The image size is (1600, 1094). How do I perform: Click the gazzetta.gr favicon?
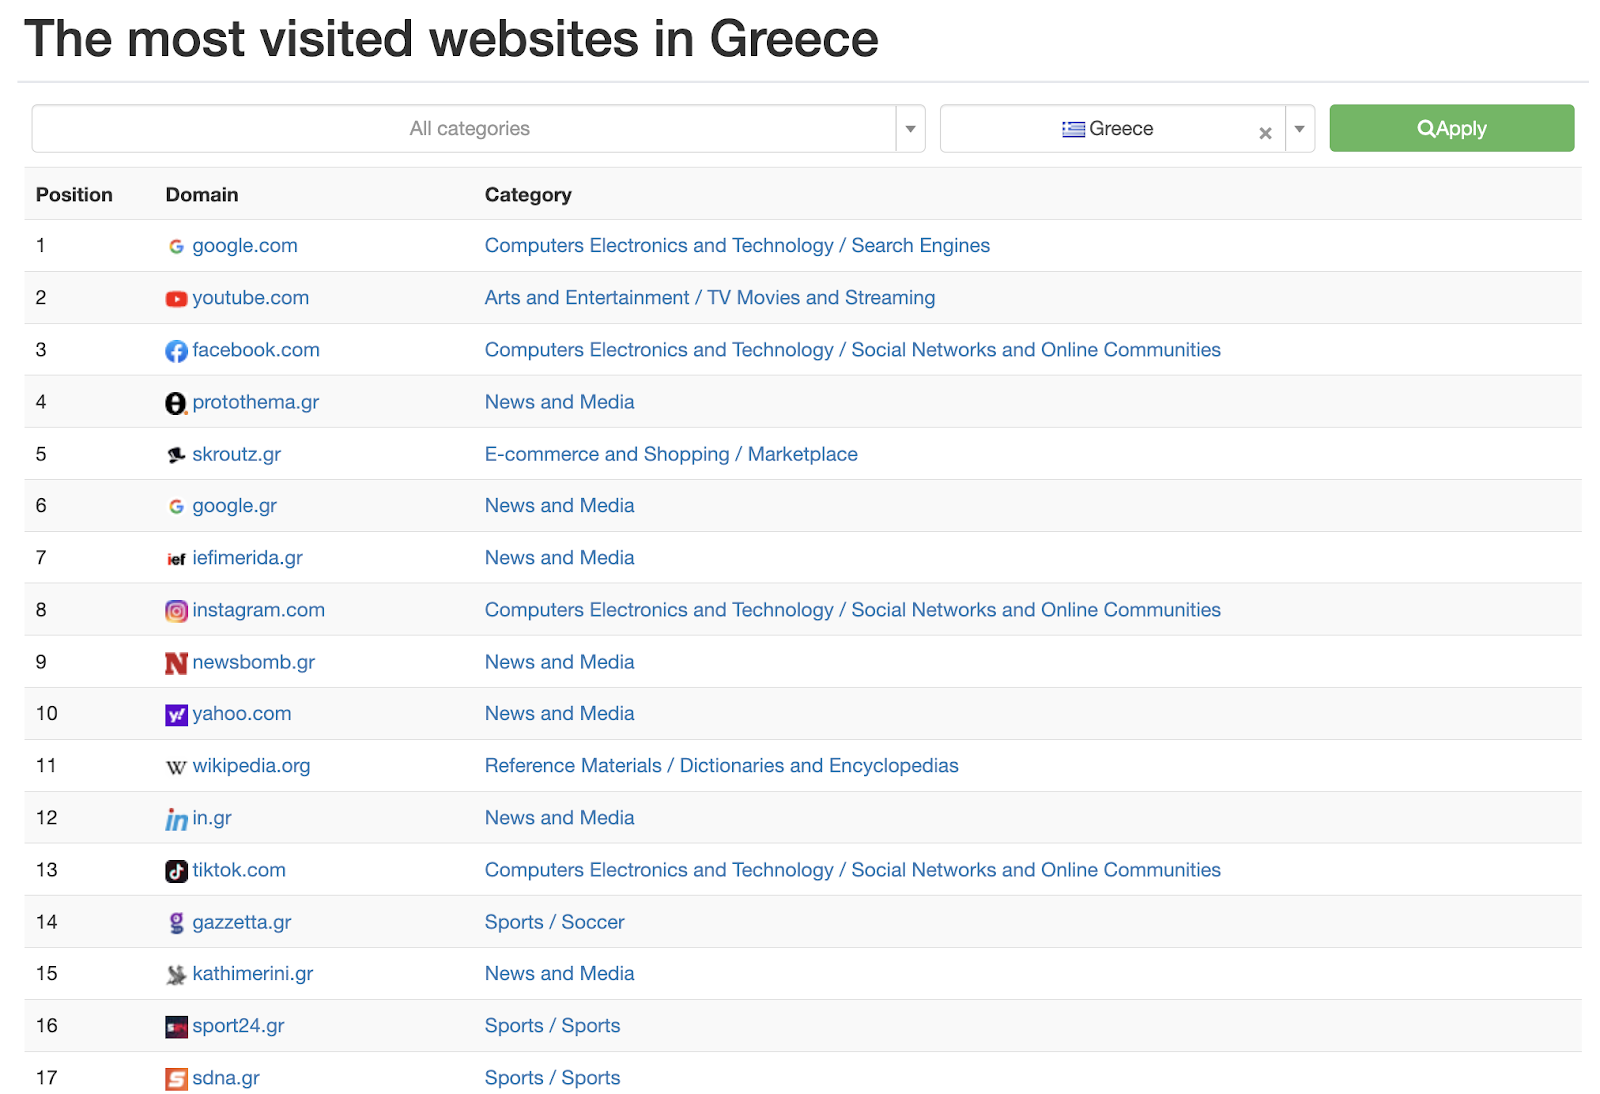176,923
